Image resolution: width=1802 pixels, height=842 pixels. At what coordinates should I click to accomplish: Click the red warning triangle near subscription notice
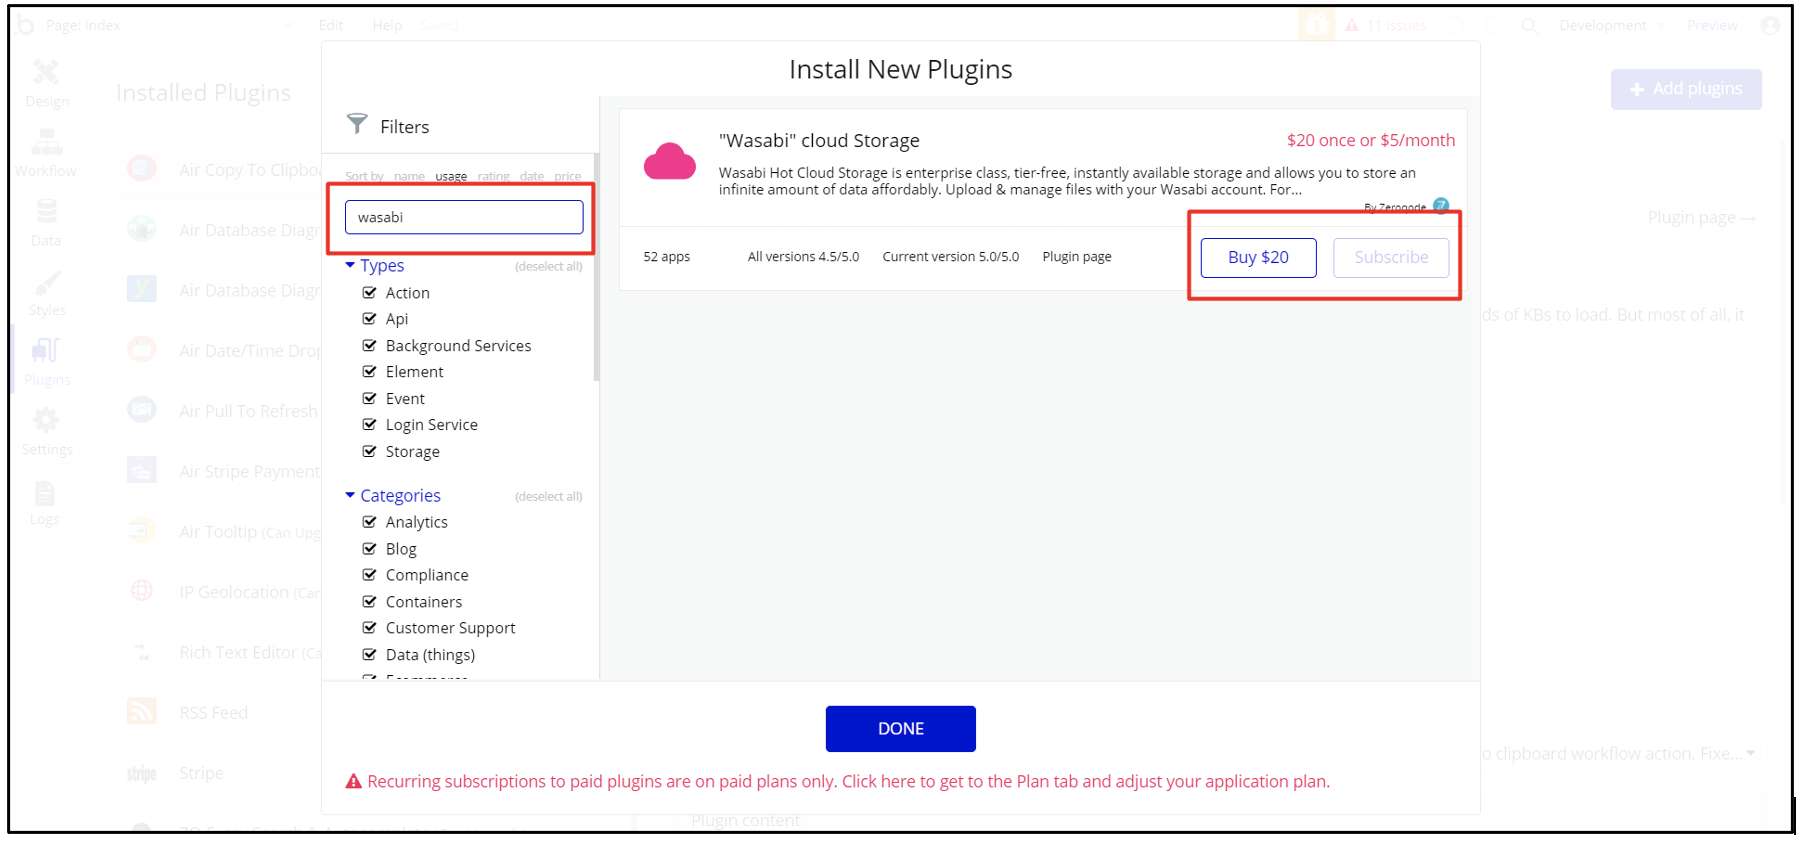pos(353,782)
